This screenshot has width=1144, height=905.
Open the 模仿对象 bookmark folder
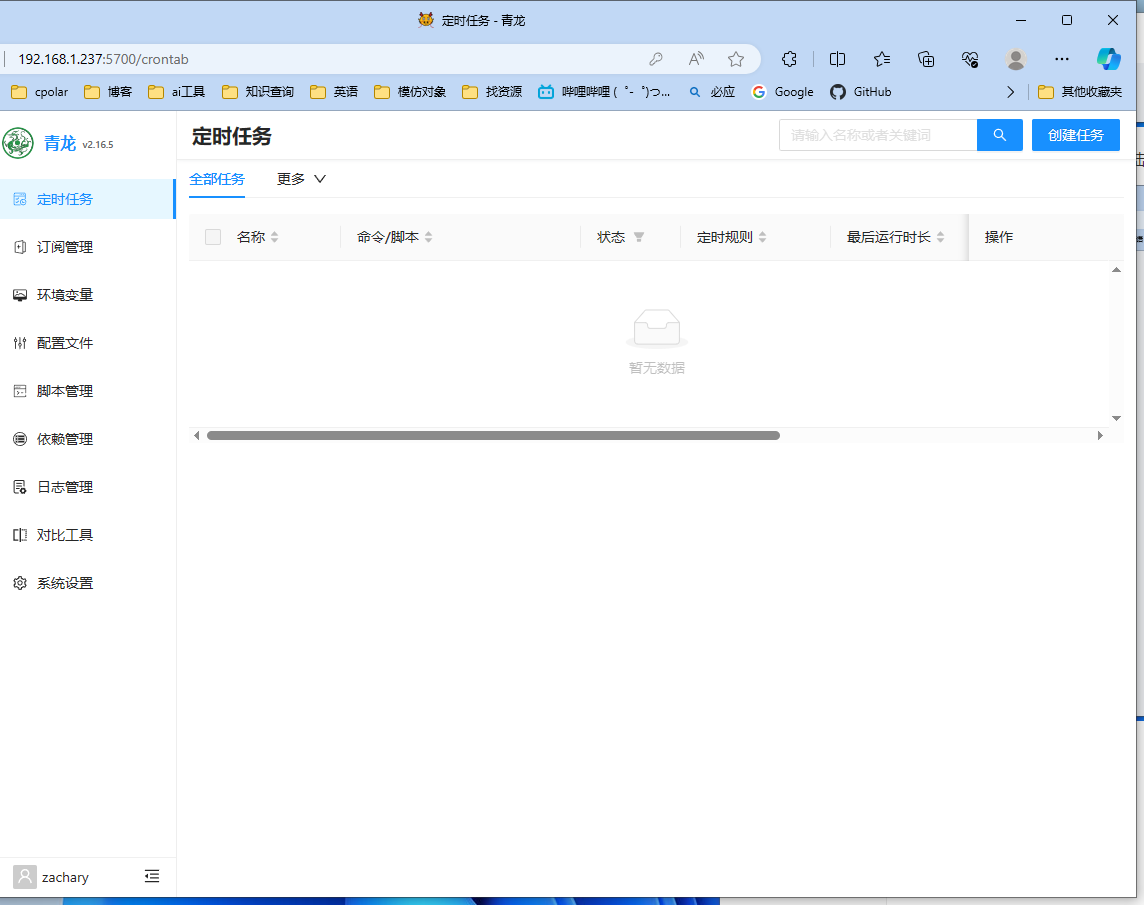pos(410,92)
